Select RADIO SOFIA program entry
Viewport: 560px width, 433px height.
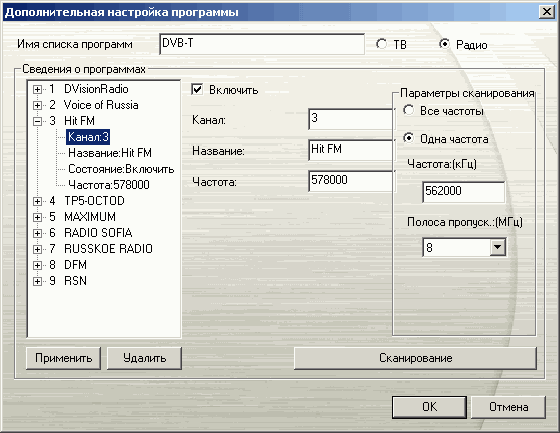pos(98,233)
